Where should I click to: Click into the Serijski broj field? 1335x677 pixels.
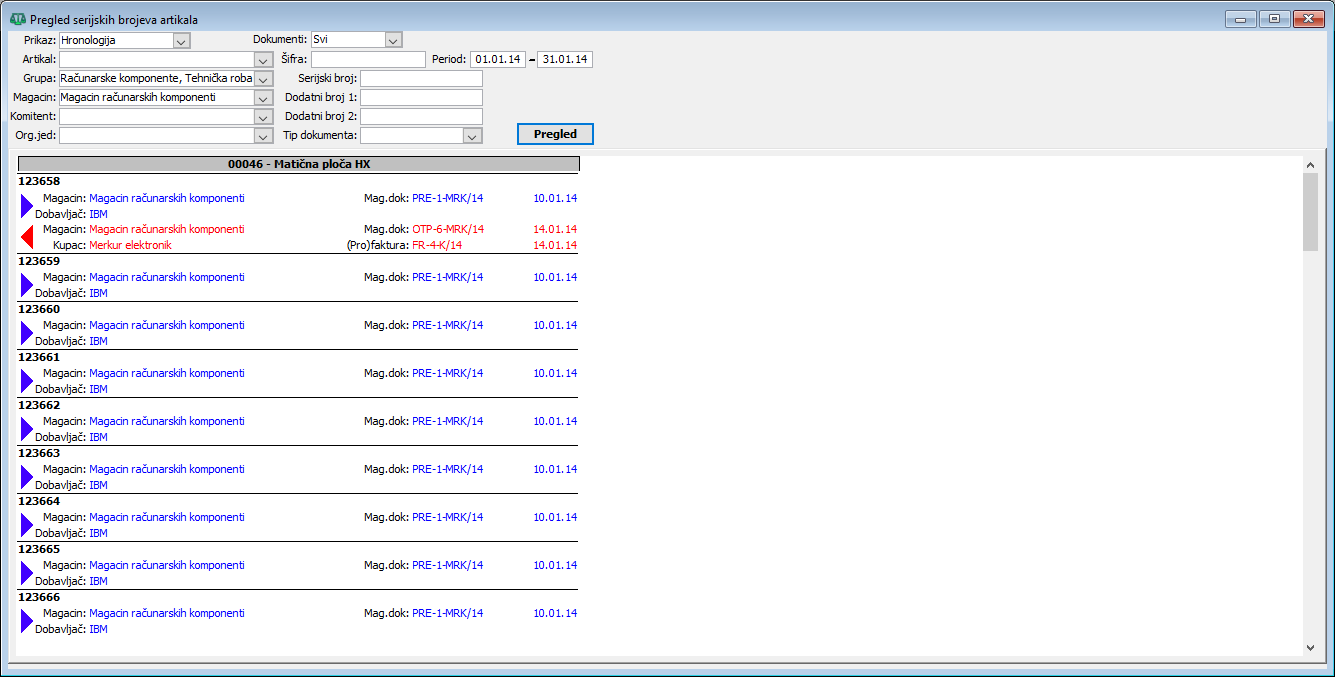point(421,78)
